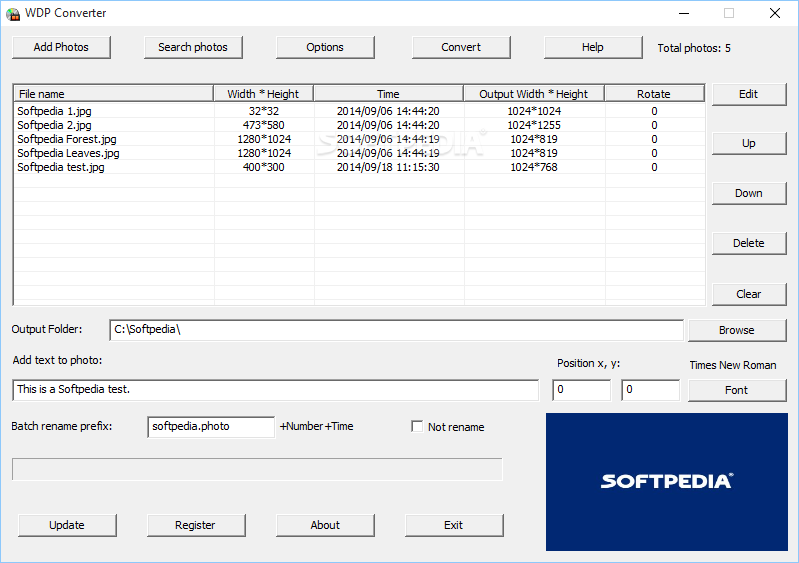Open the Options dialog

(325, 47)
